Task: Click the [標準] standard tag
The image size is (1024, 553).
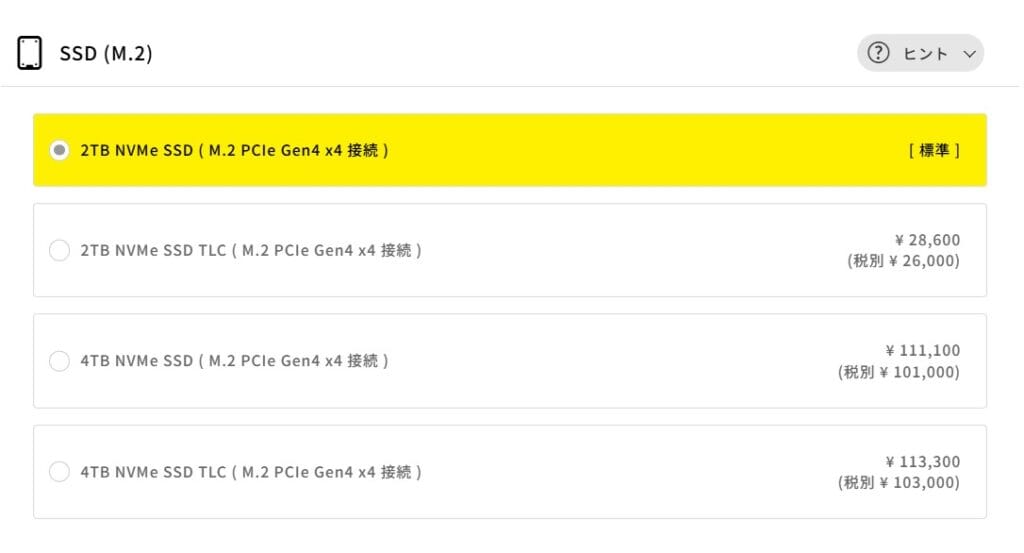Action: coord(934,150)
